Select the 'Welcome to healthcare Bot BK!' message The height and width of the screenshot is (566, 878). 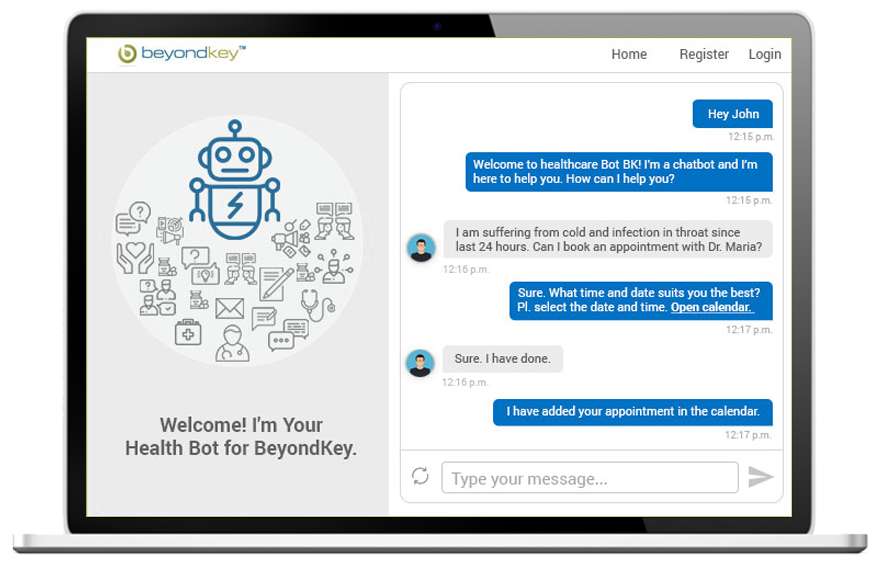click(619, 172)
